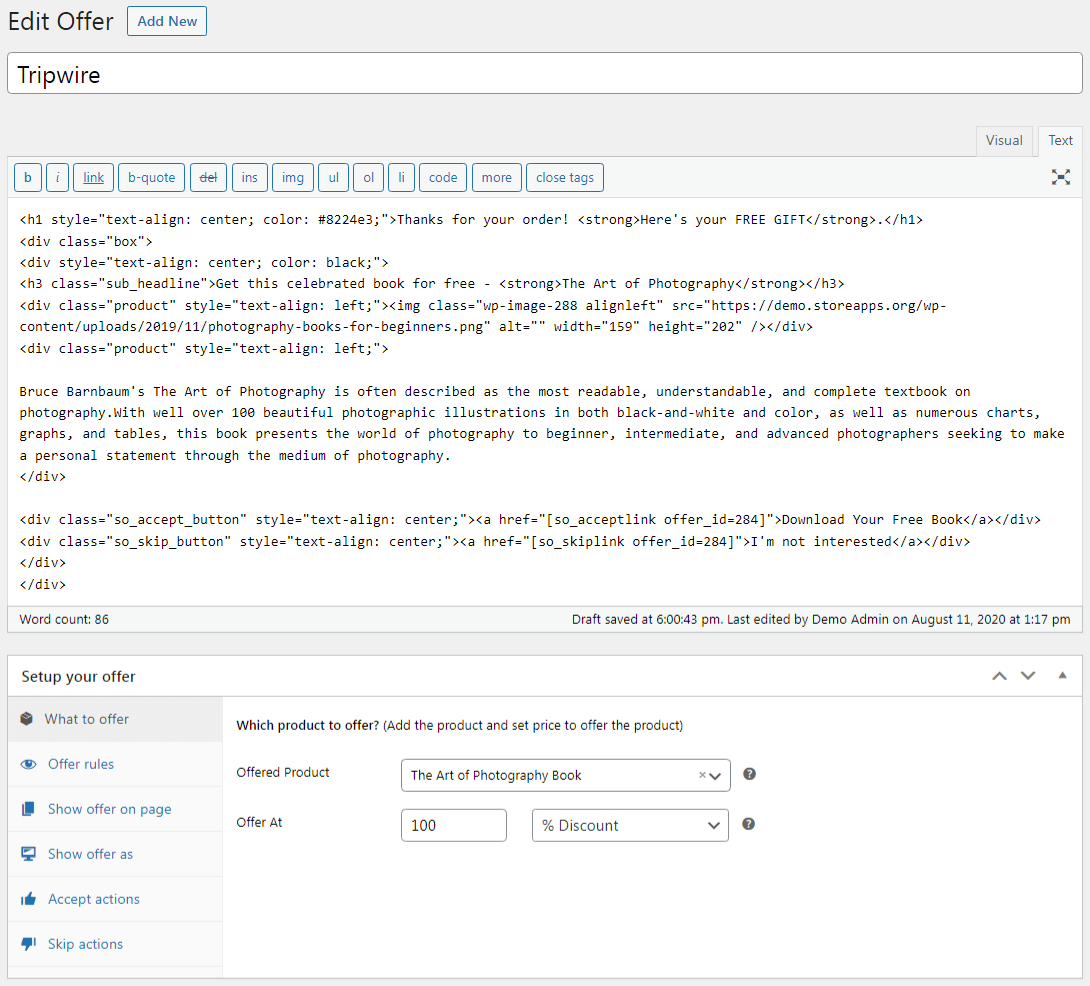Click the Offer rules eye icon

pos(29,763)
